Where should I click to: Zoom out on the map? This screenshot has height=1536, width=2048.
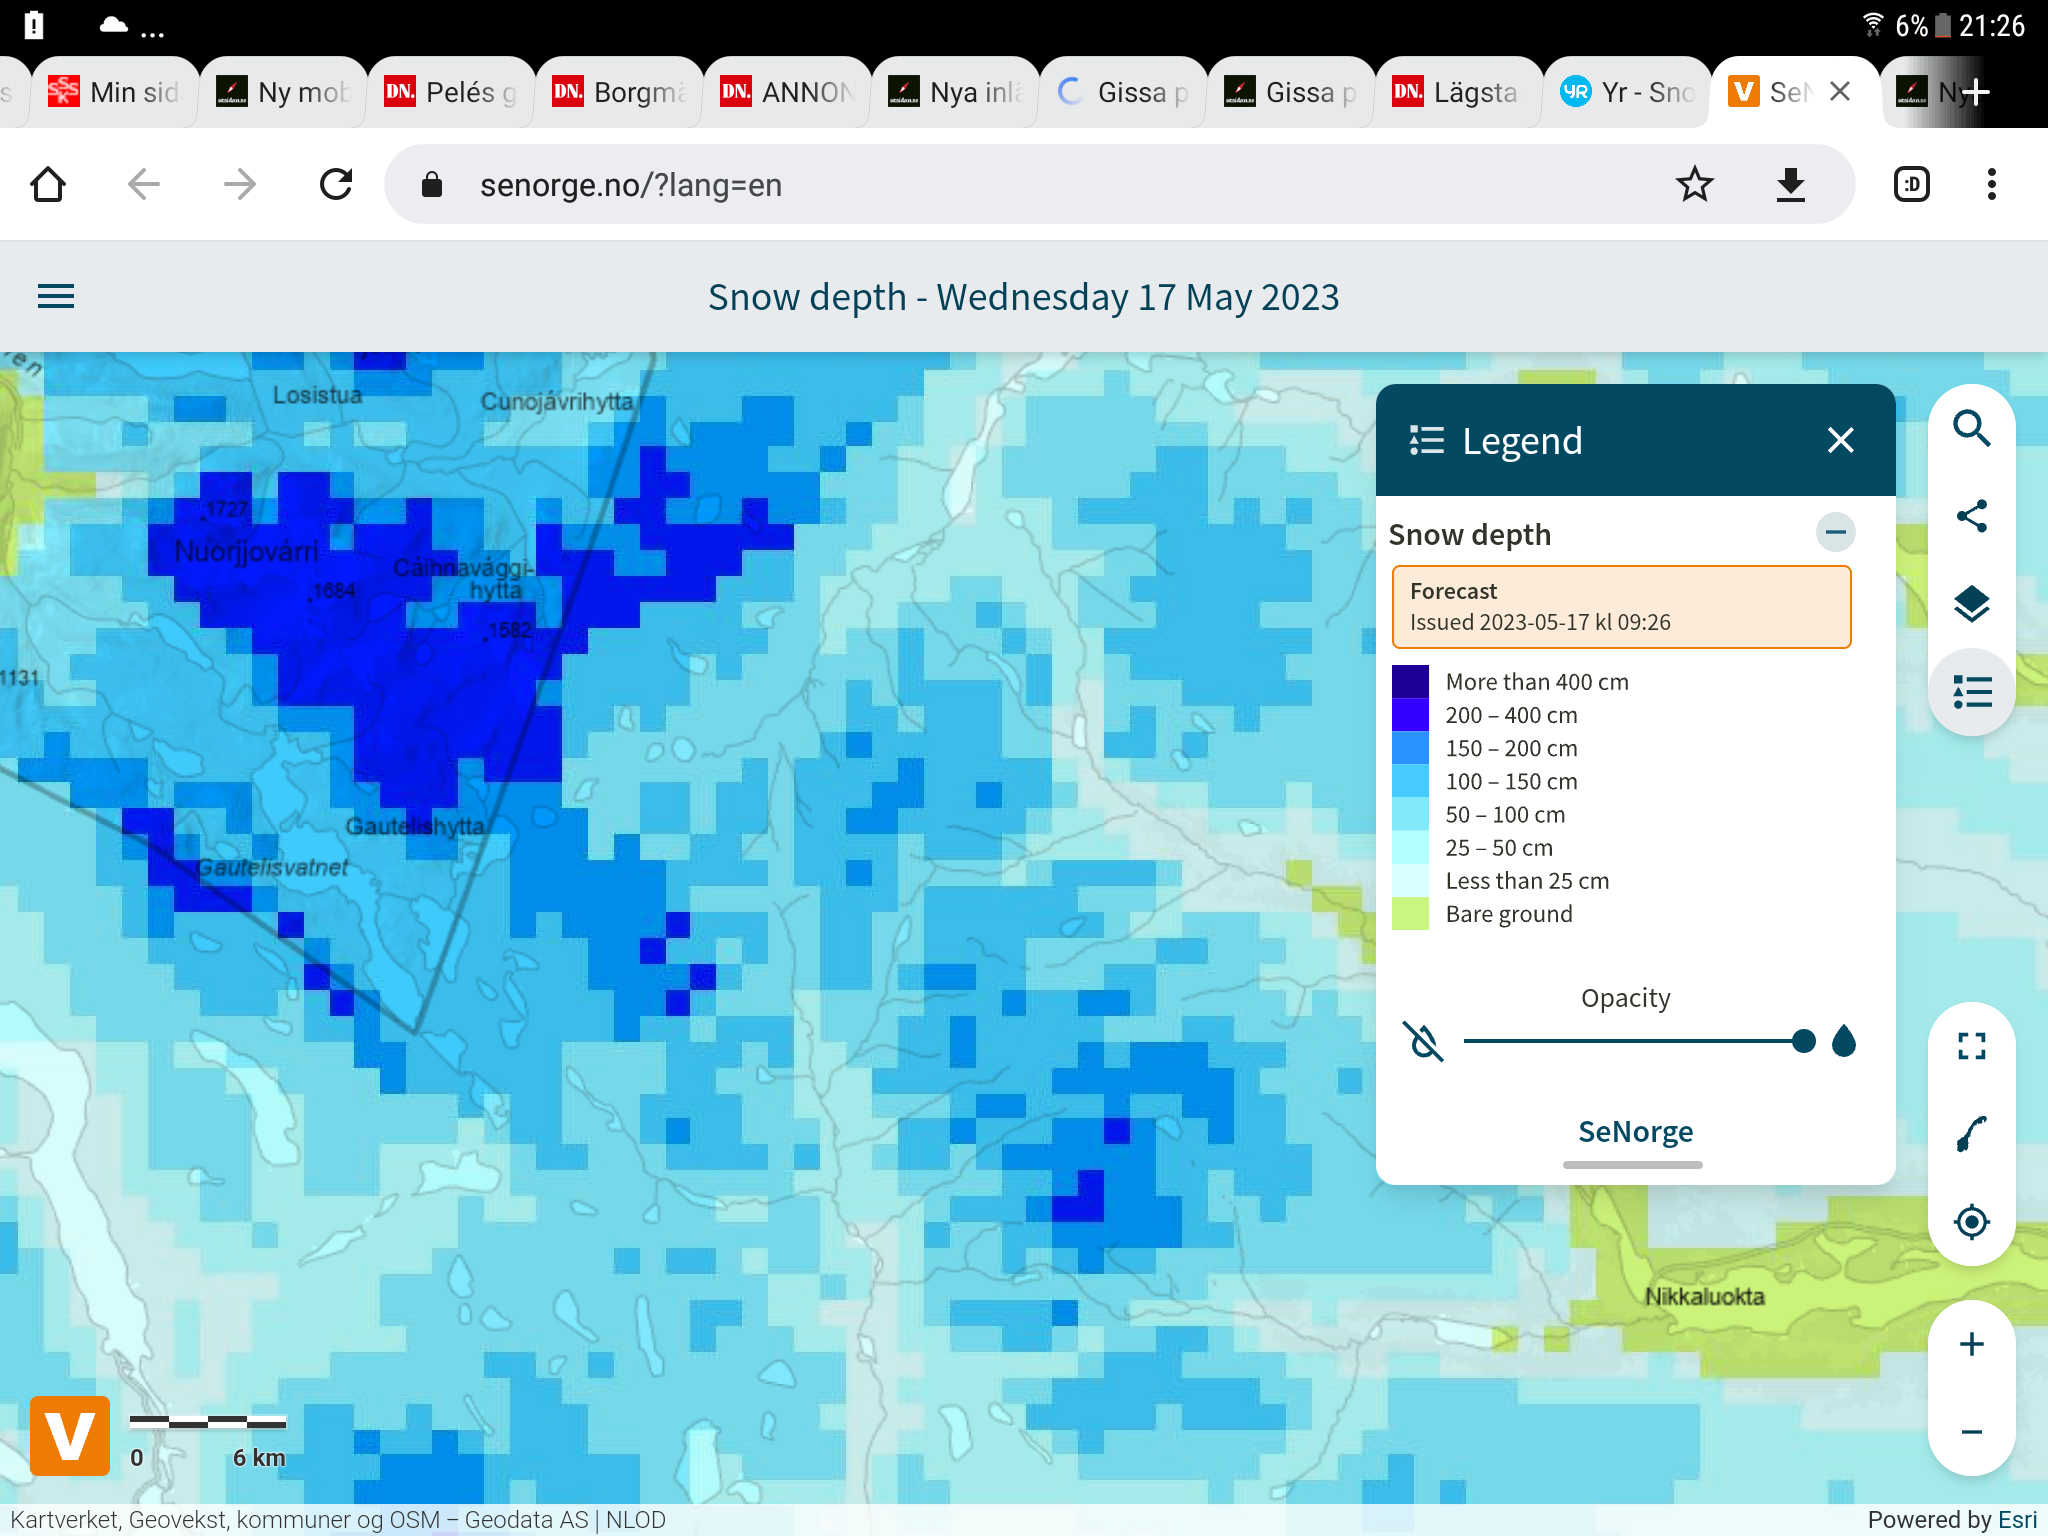tap(1971, 1432)
